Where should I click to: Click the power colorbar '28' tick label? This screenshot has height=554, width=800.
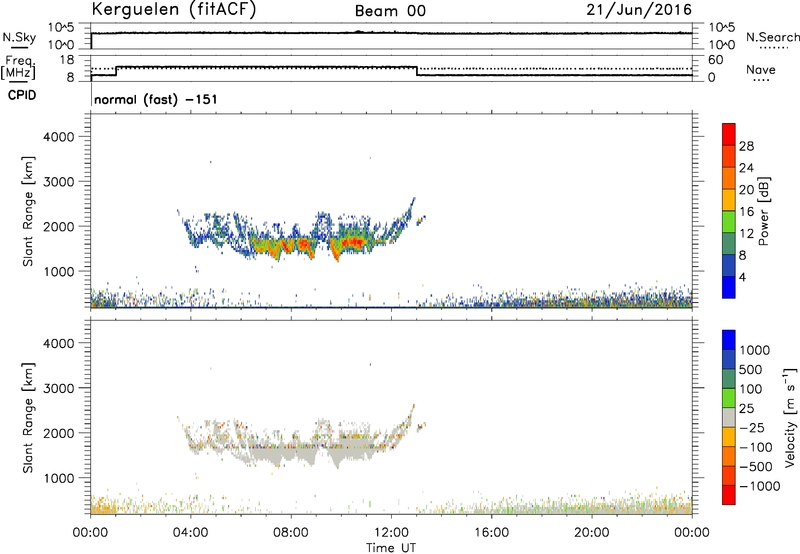tap(746, 146)
